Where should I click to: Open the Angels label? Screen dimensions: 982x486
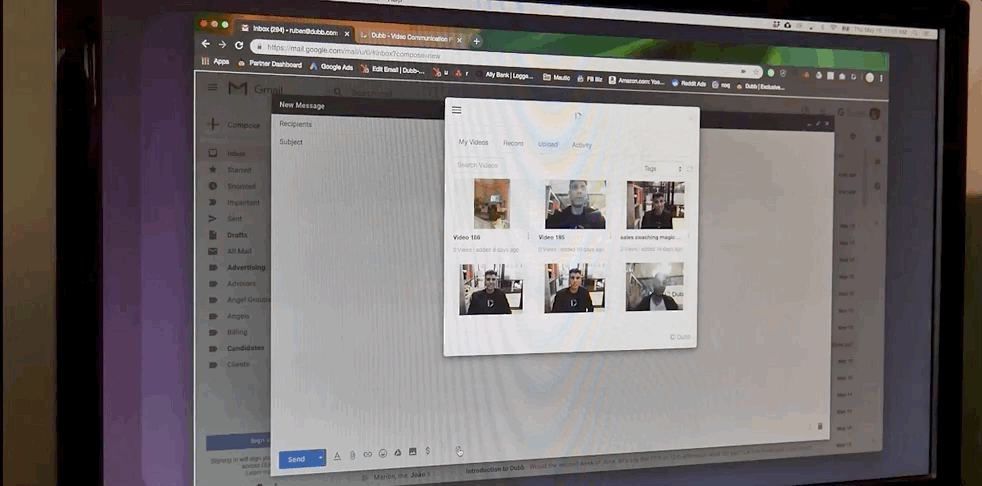237,316
